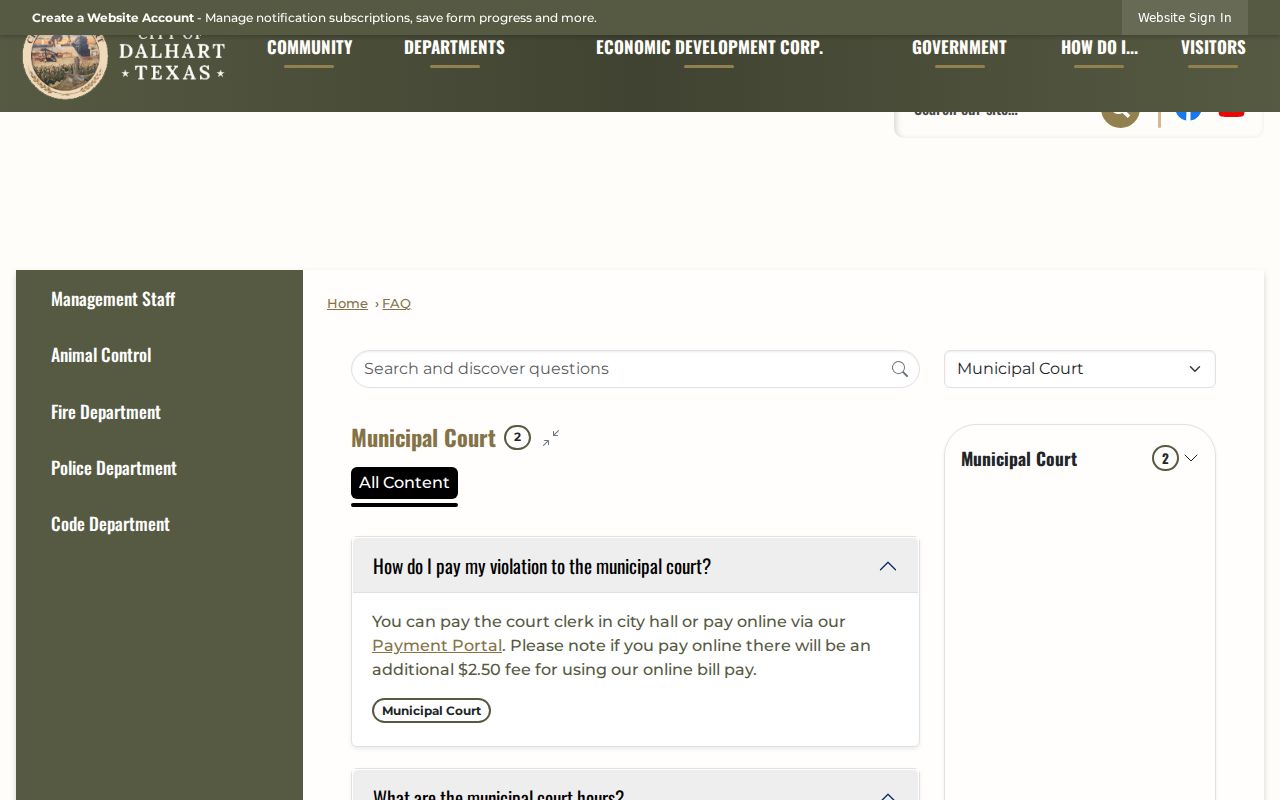Open the Visitors menu
Viewport: 1280px width, 800px height.
tap(1213, 48)
